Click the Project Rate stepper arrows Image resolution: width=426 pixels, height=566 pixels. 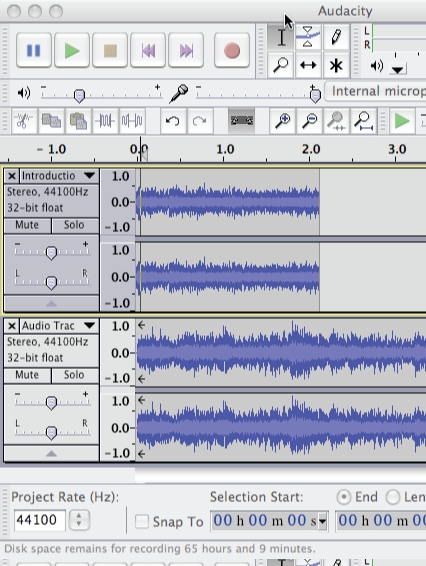pyautogui.click(x=79, y=520)
